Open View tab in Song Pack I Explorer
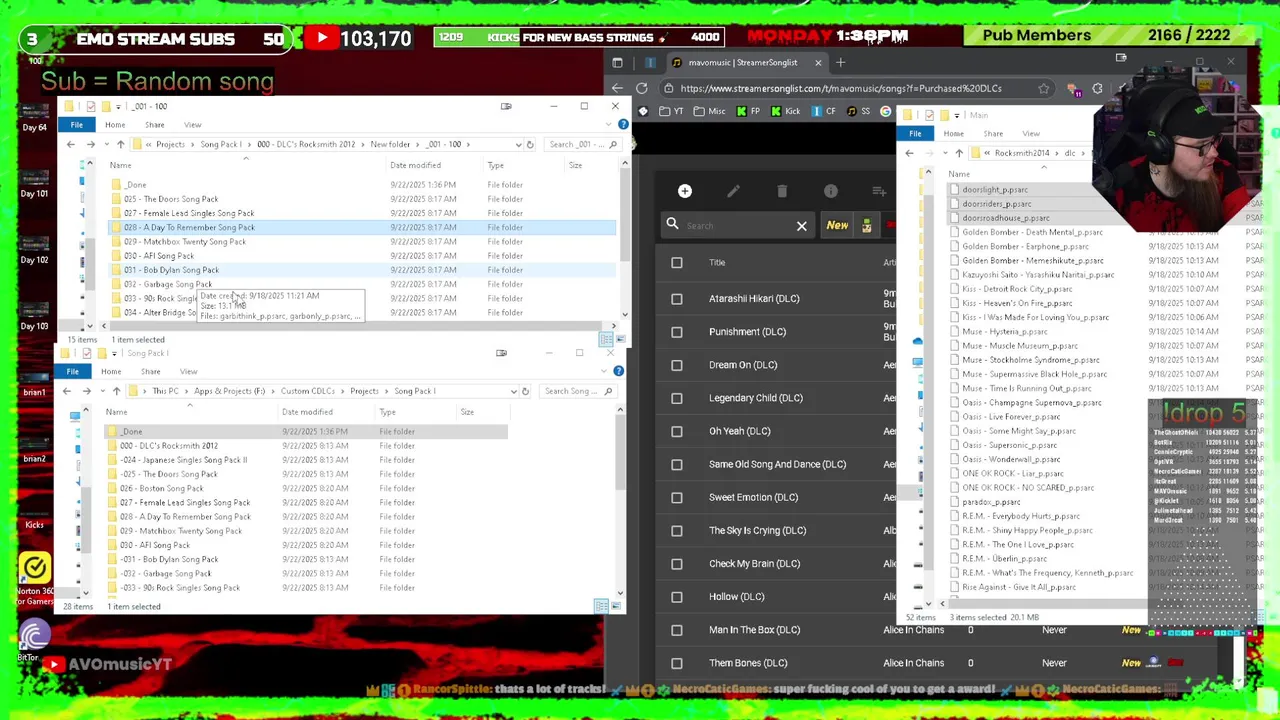Viewport: 1280px width, 720px height. tap(188, 372)
